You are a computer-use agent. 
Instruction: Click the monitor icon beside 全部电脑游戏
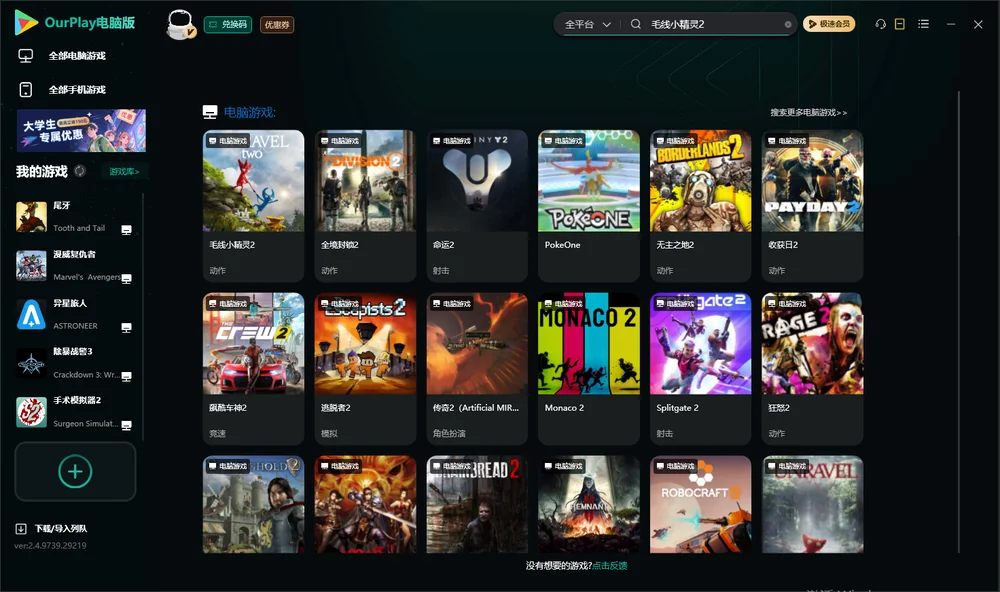click(26, 56)
